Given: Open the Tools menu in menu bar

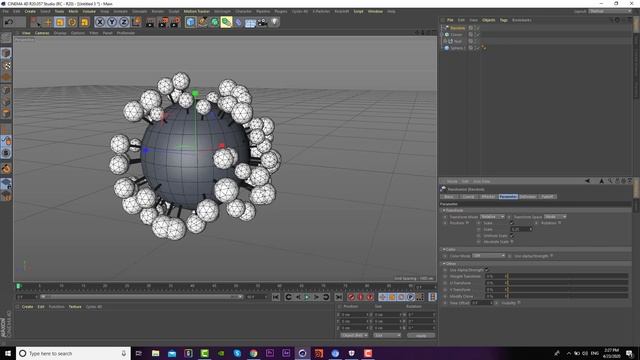Looking at the screenshot, I should tap(59, 11).
